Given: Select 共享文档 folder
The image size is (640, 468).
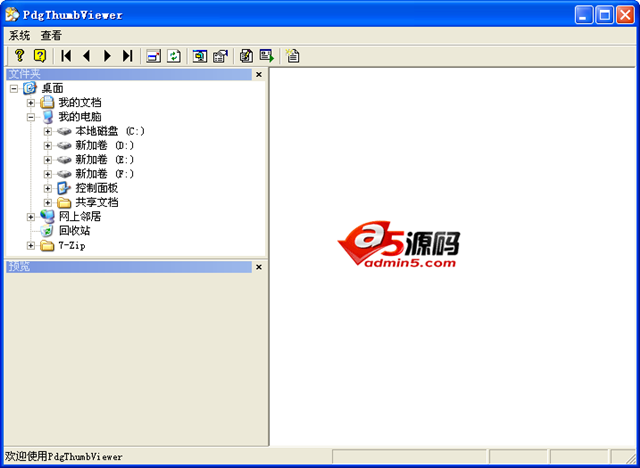Looking at the screenshot, I should point(97,202).
